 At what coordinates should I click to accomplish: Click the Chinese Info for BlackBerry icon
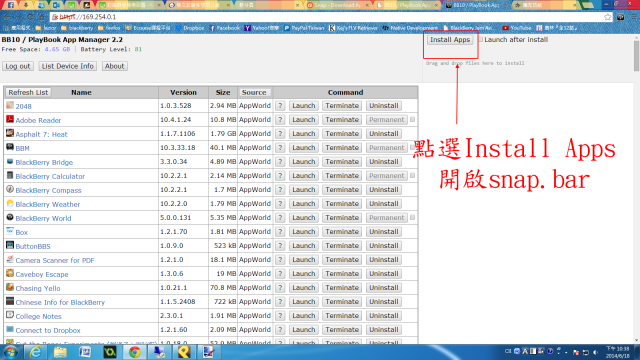pyautogui.click(x=10, y=301)
